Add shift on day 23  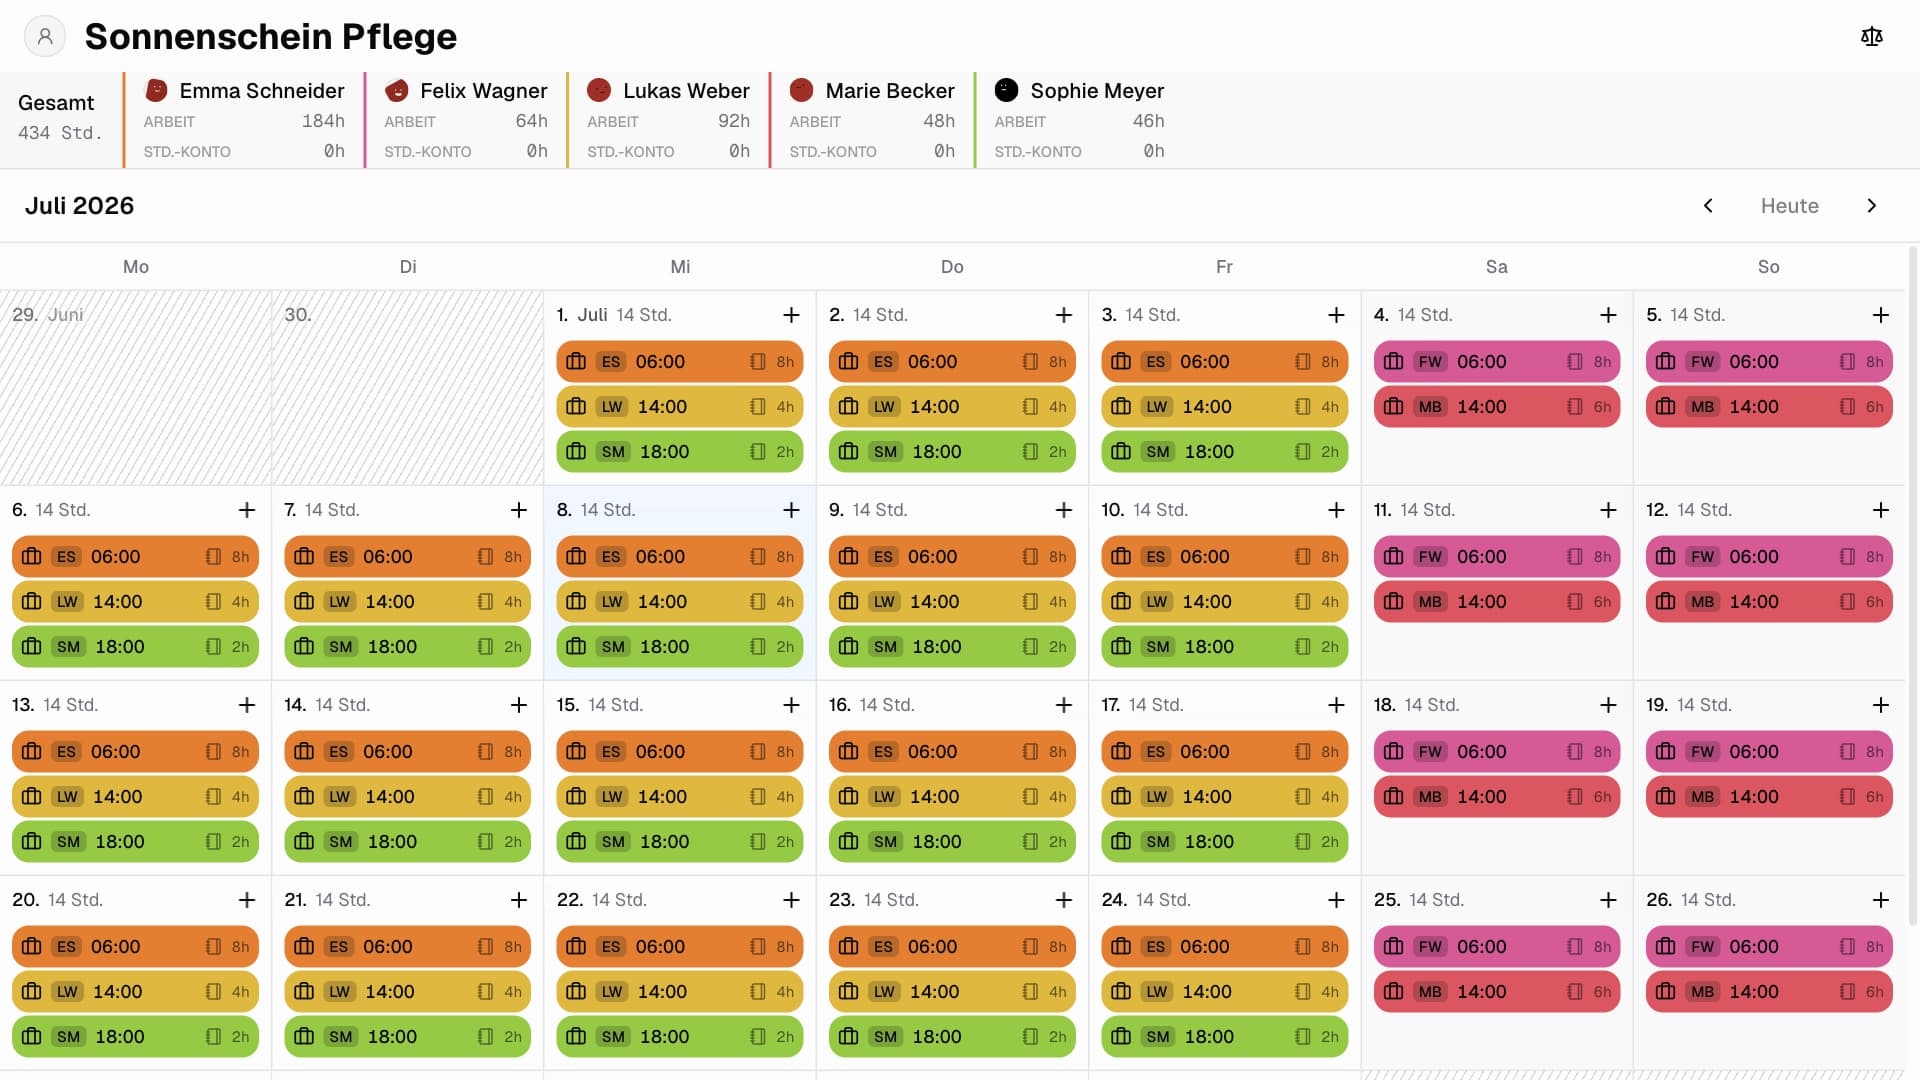tap(1064, 900)
